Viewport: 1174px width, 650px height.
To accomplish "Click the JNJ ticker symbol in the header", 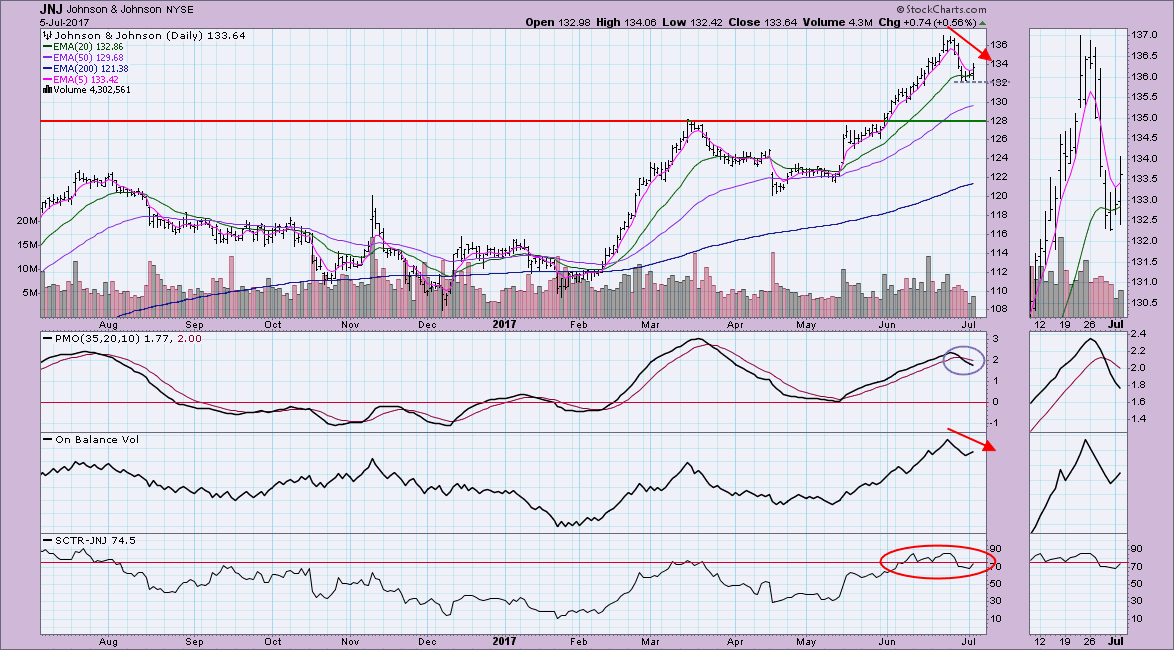I will [52, 10].
